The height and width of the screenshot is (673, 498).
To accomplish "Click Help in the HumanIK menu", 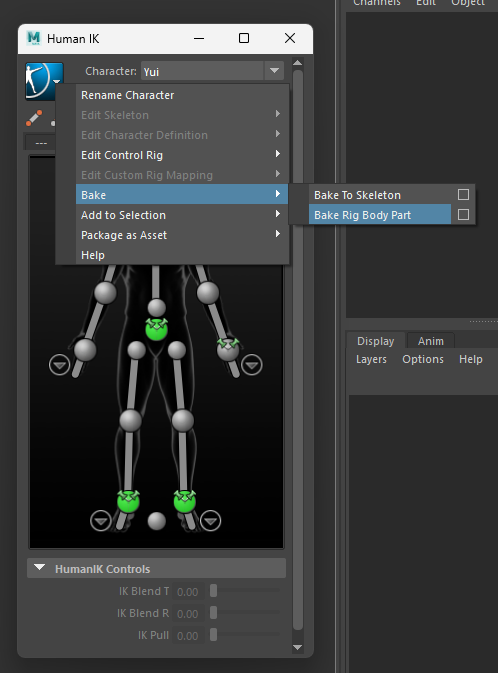I will click(182, 255).
